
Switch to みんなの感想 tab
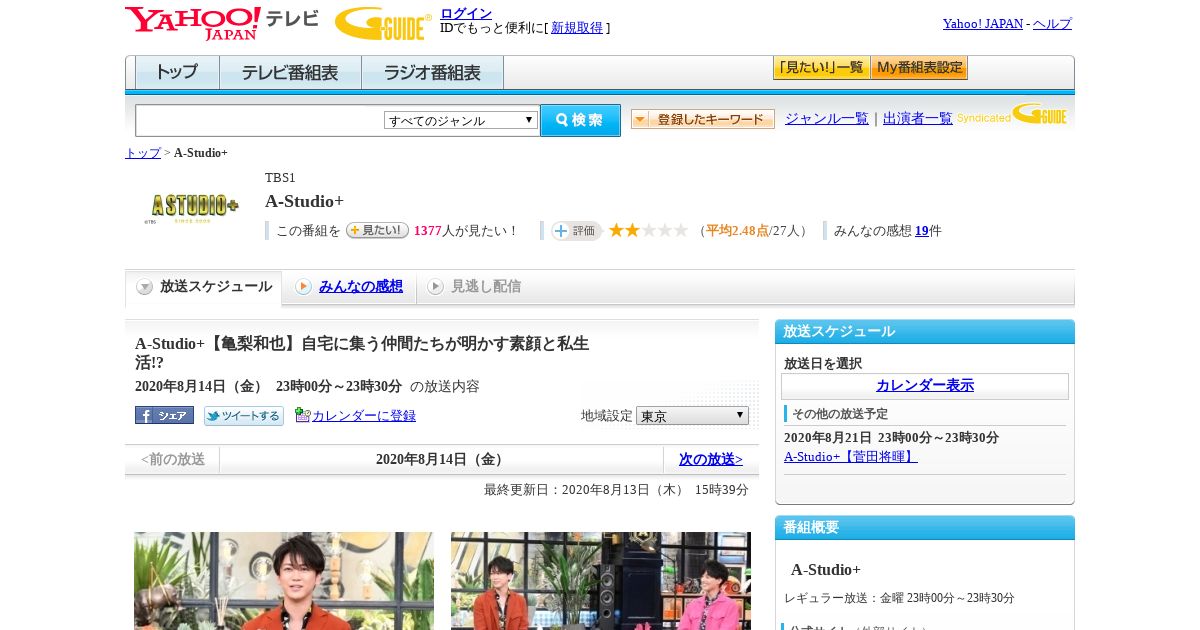(x=361, y=287)
